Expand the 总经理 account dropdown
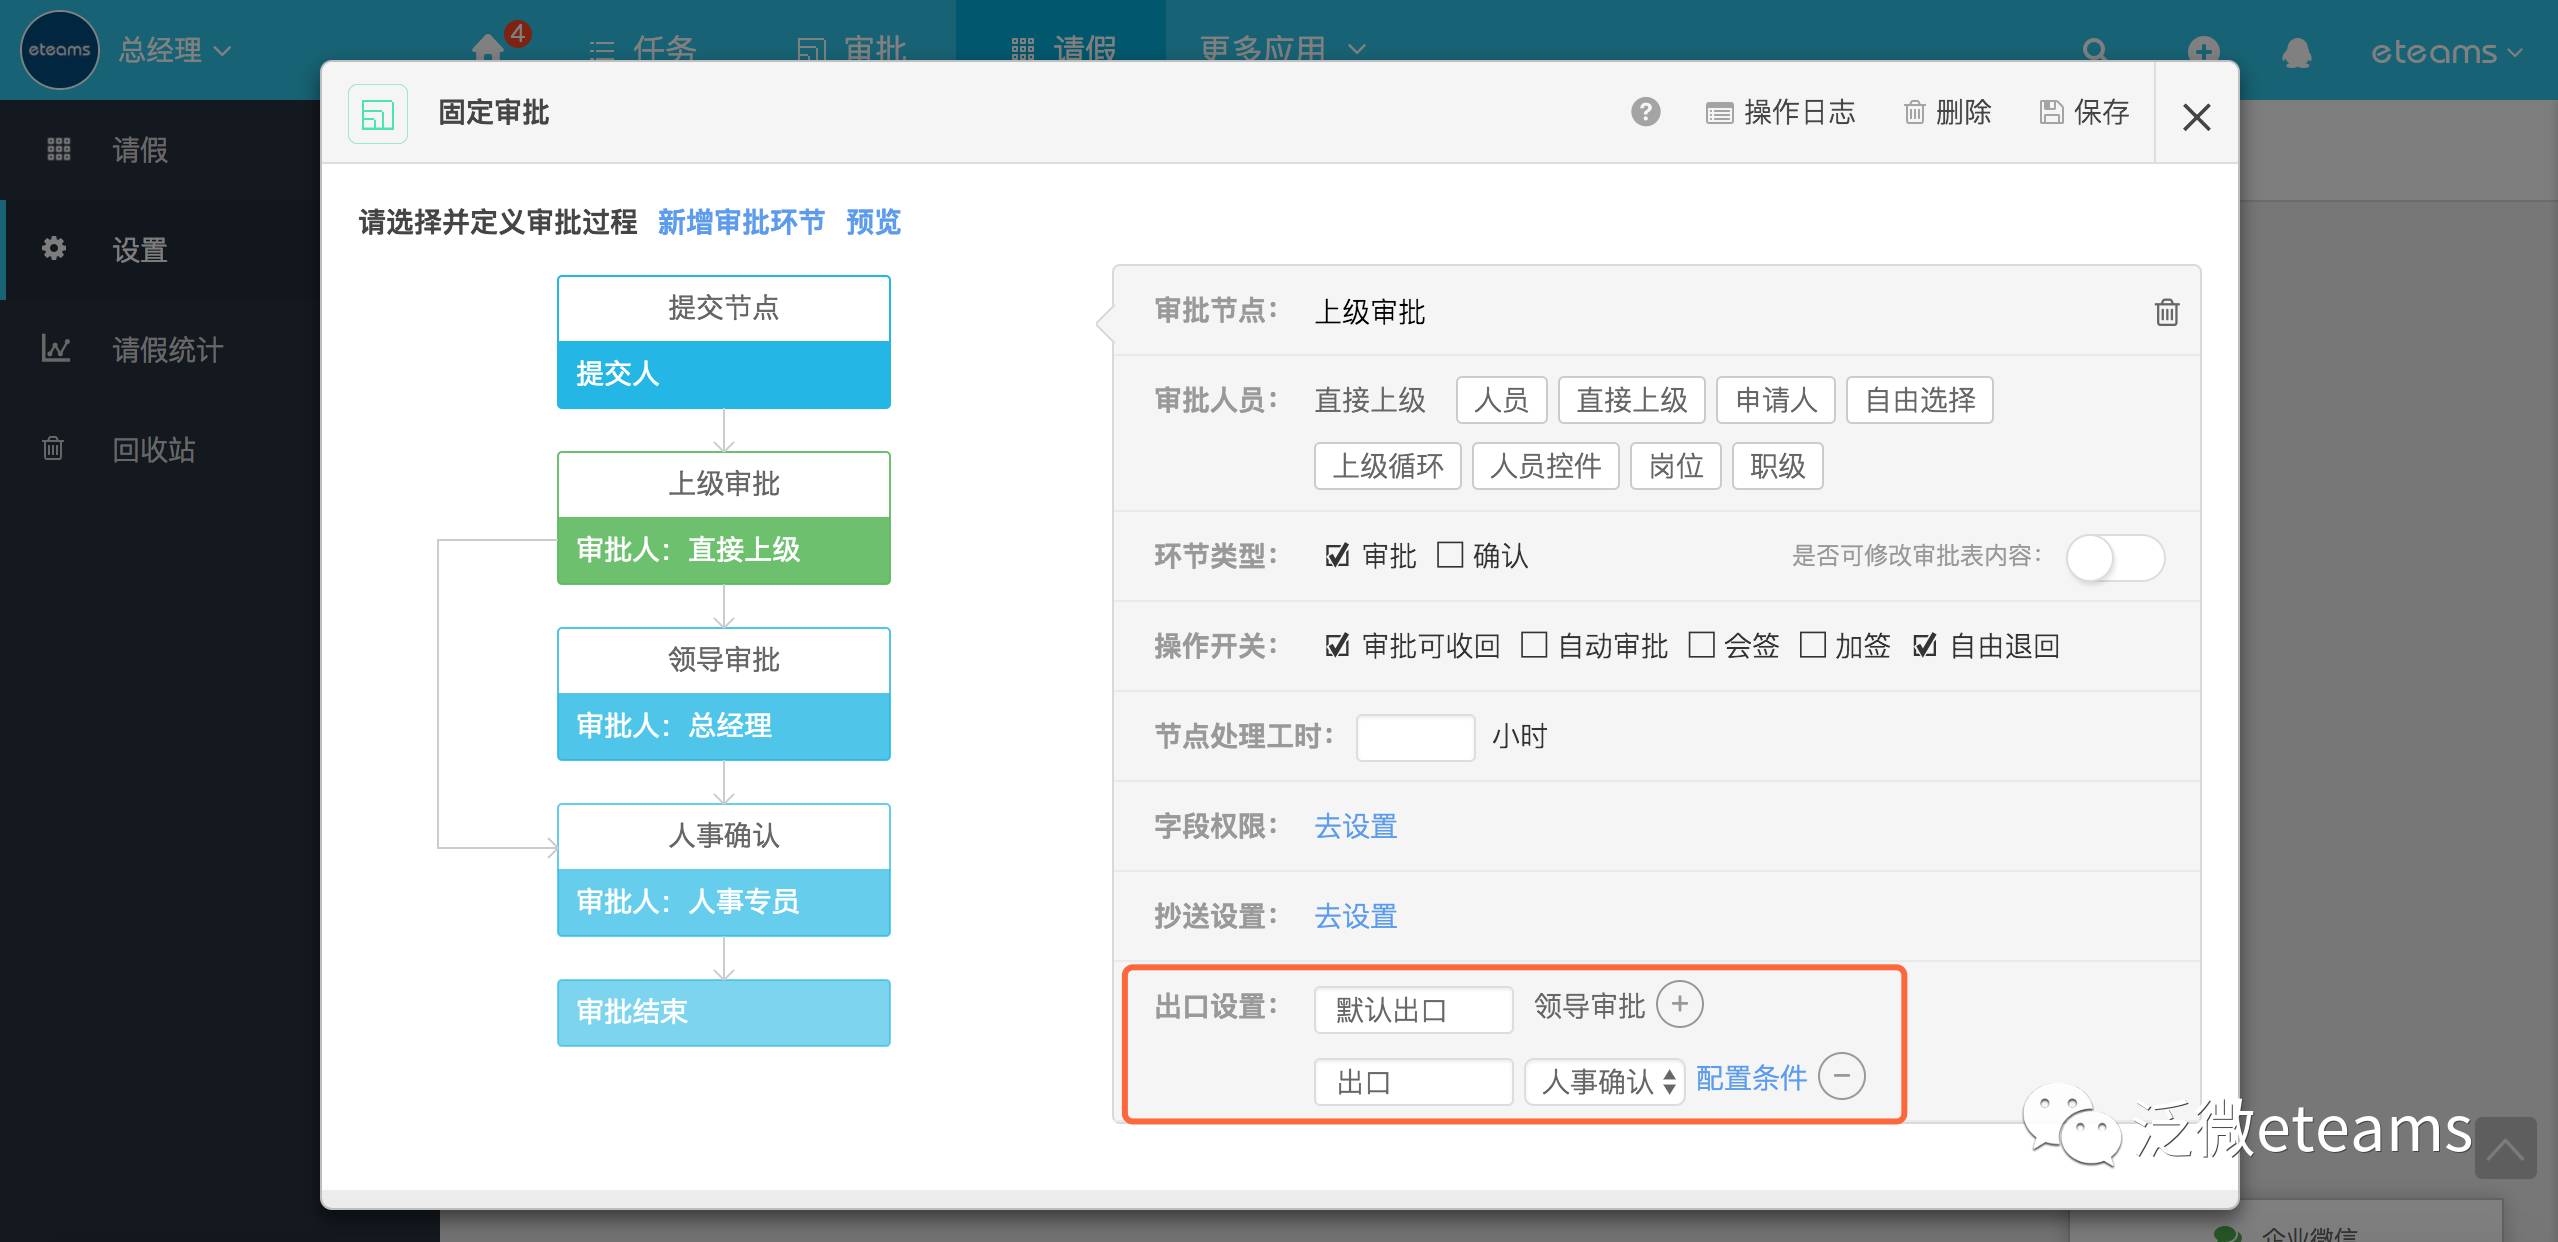Image resolution: width=2558 pixels, height=1242 pixels. (175, 50)
